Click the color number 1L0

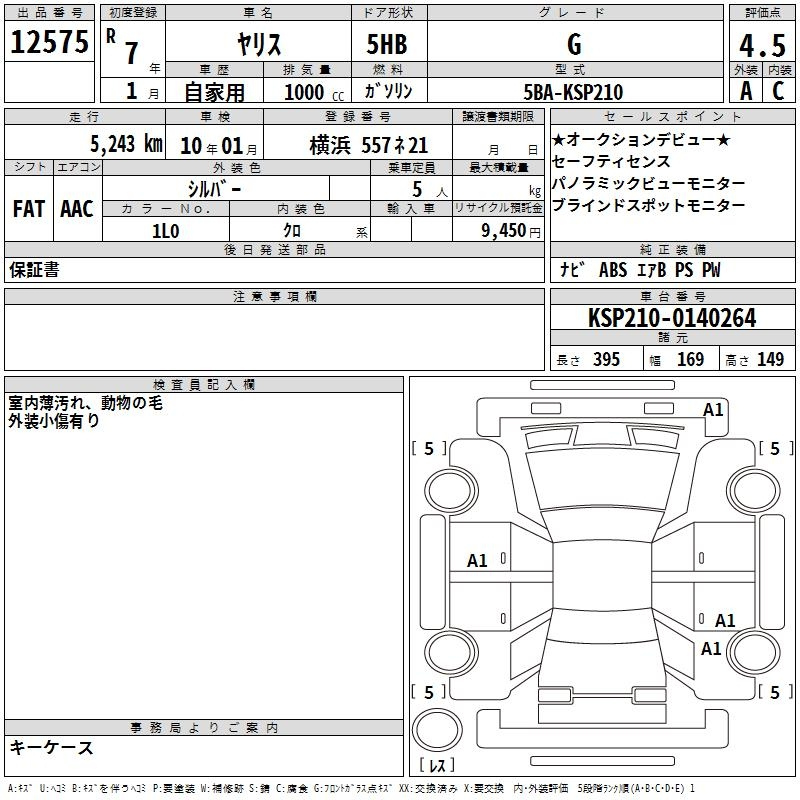[x=165, y=230]
